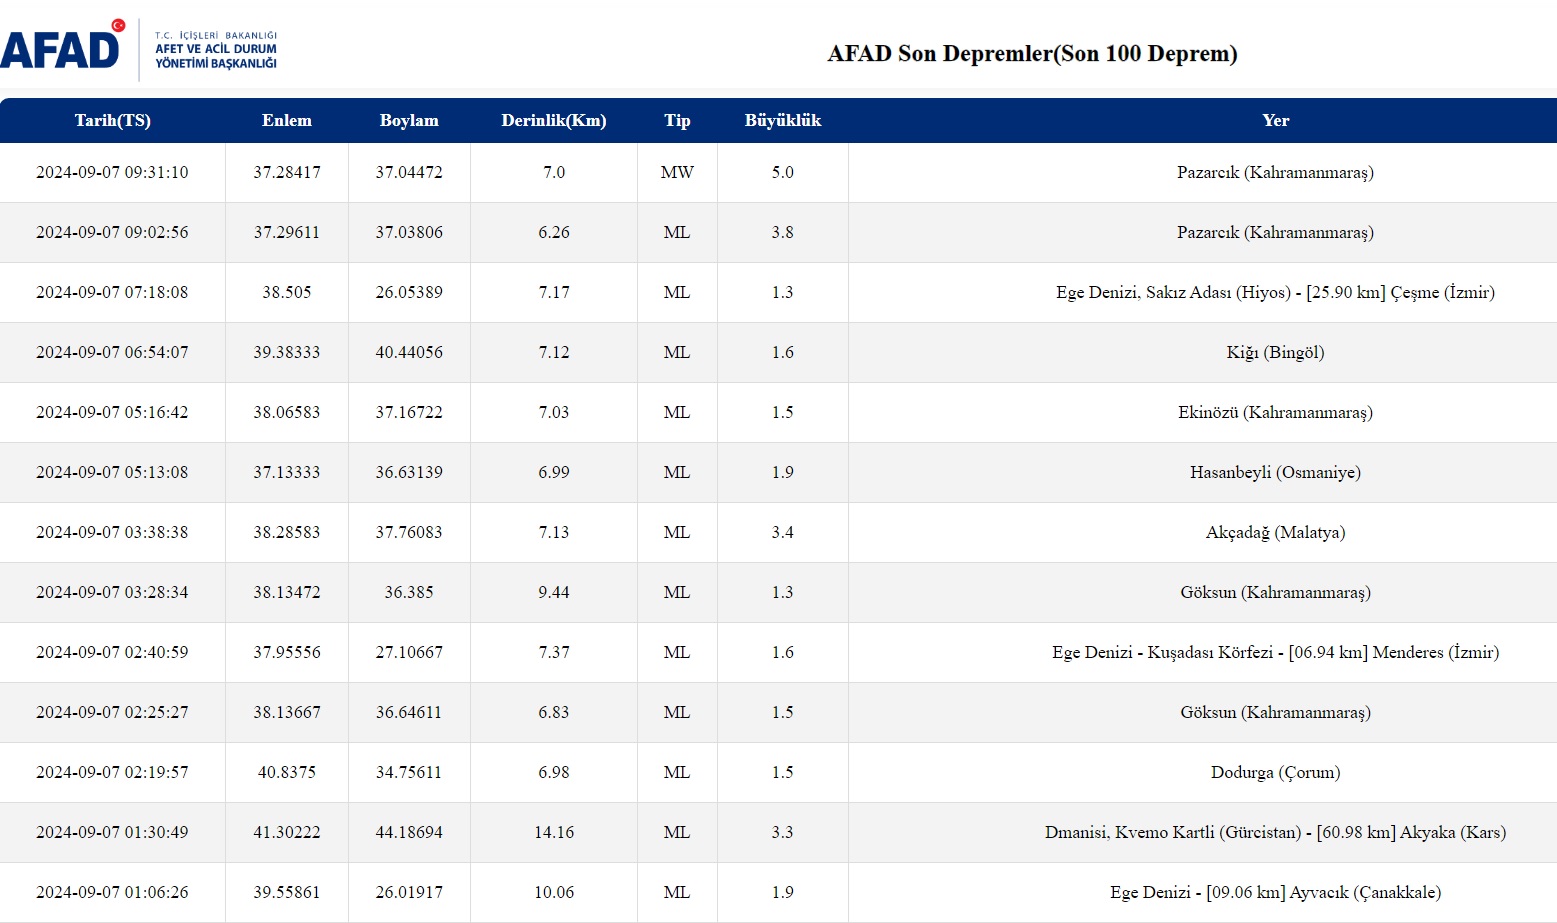Click the Tarih(TS) column header
The width and height of the screenshot is (1557, 923).
tap(112, 121)
